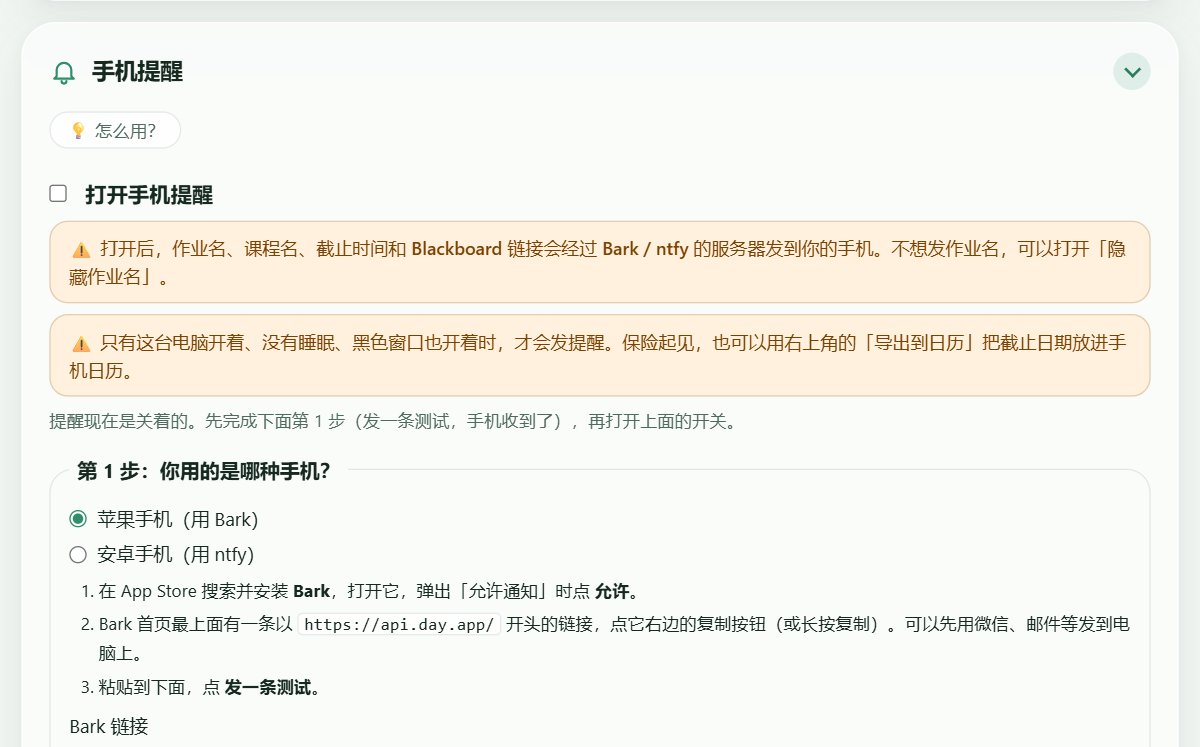
Task: Collapse the 手机提醒 section with the chevron
Action: click(1132, 72)
